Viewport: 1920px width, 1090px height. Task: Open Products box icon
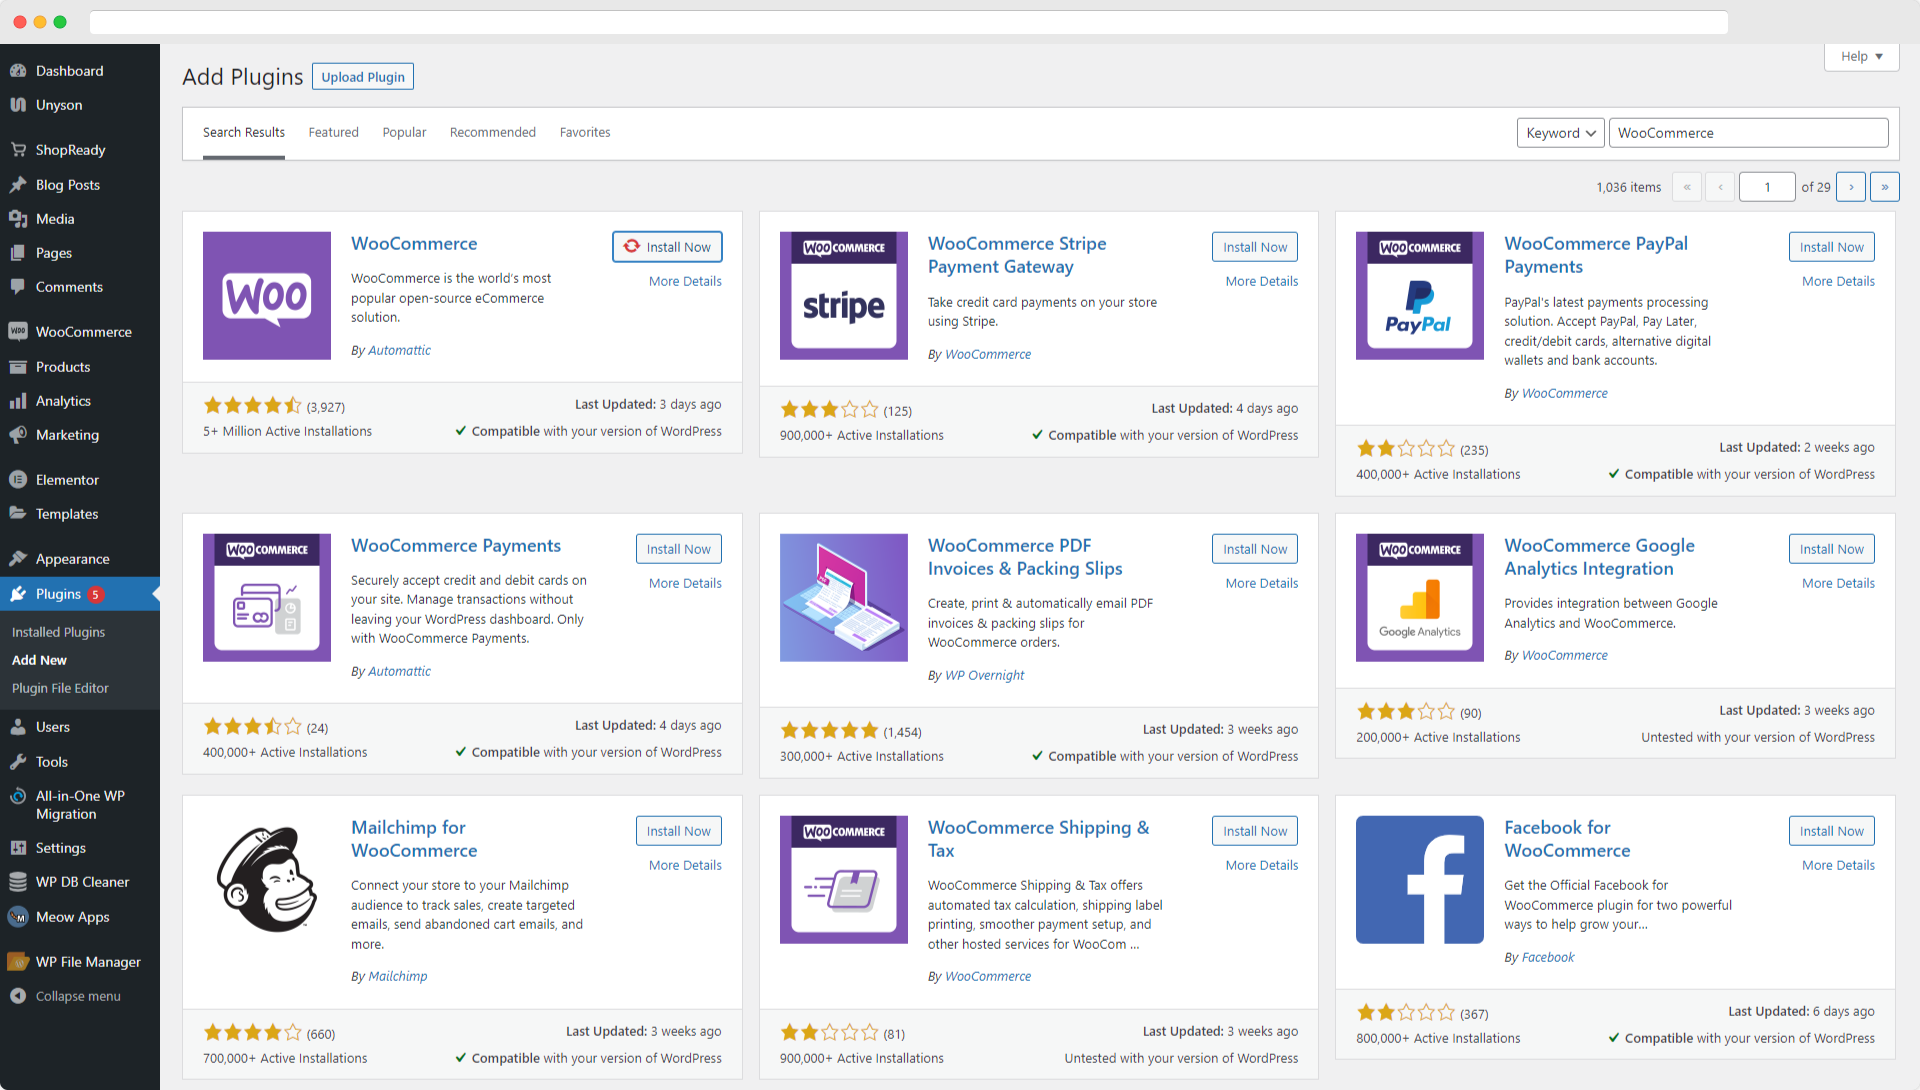coord(18,367)
